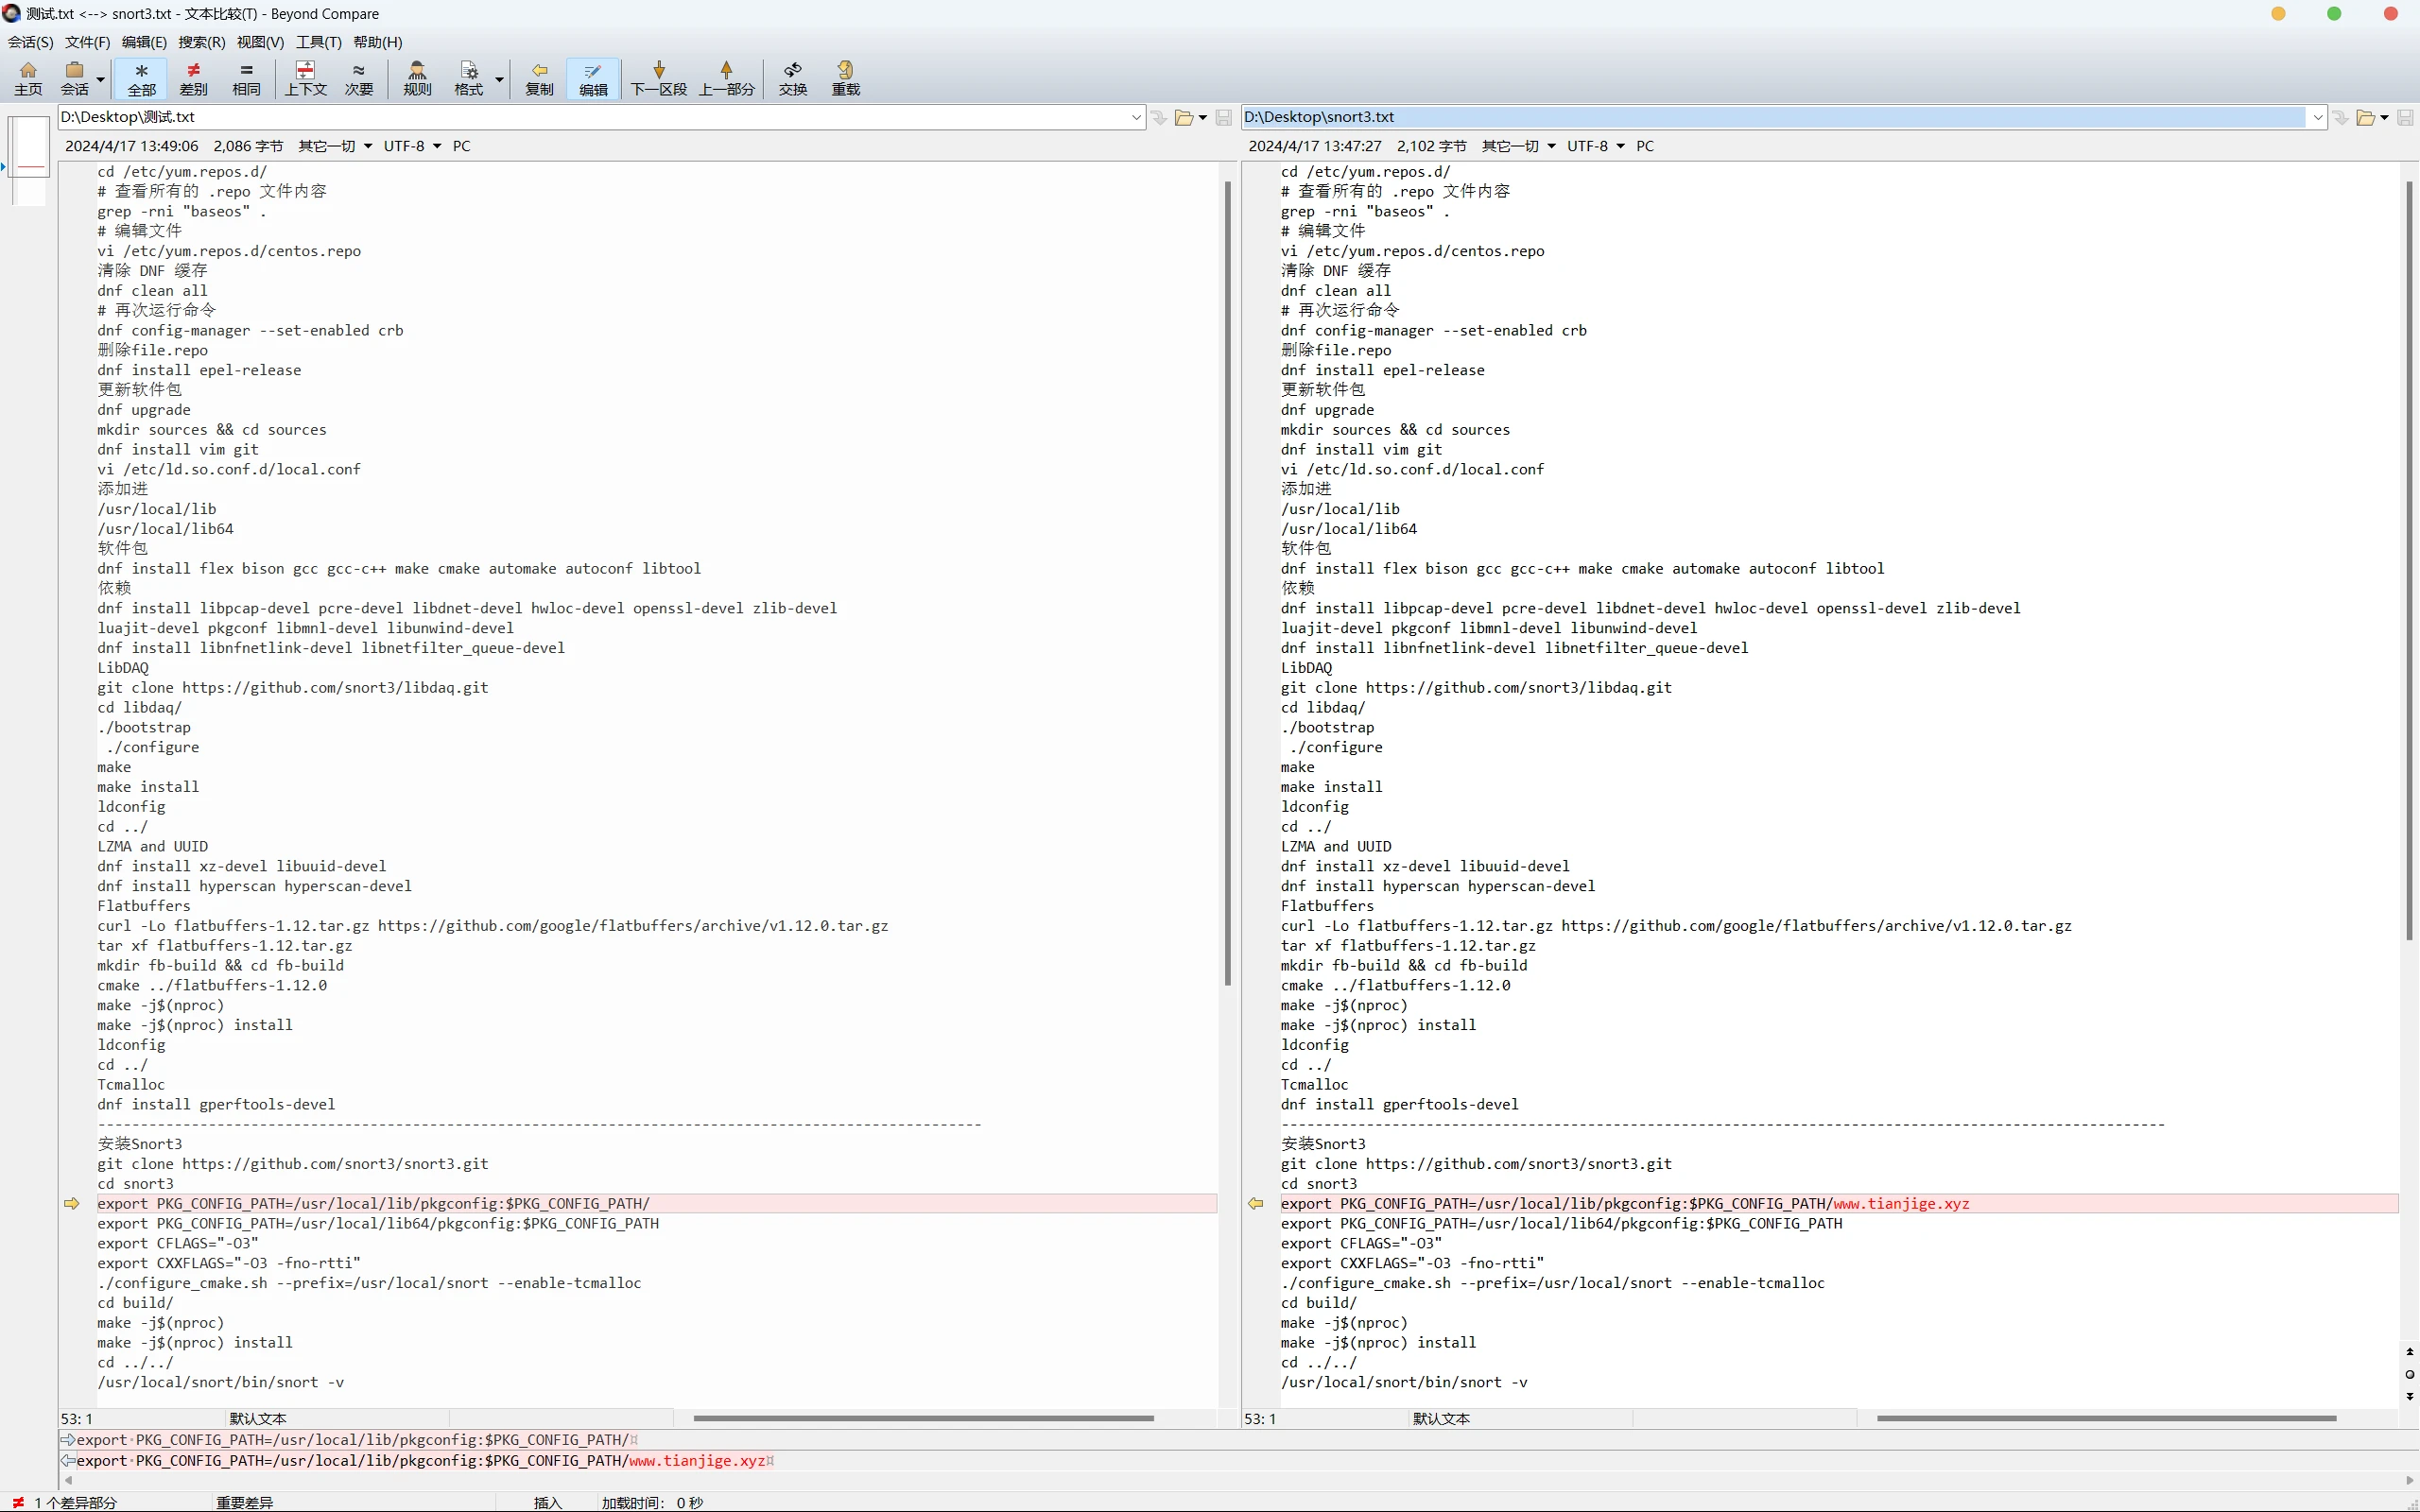Screen dimensions: 2420x1512
Task: Open the 搜索(R) menu
Action: pyautogui.click(x=202, y=42)
